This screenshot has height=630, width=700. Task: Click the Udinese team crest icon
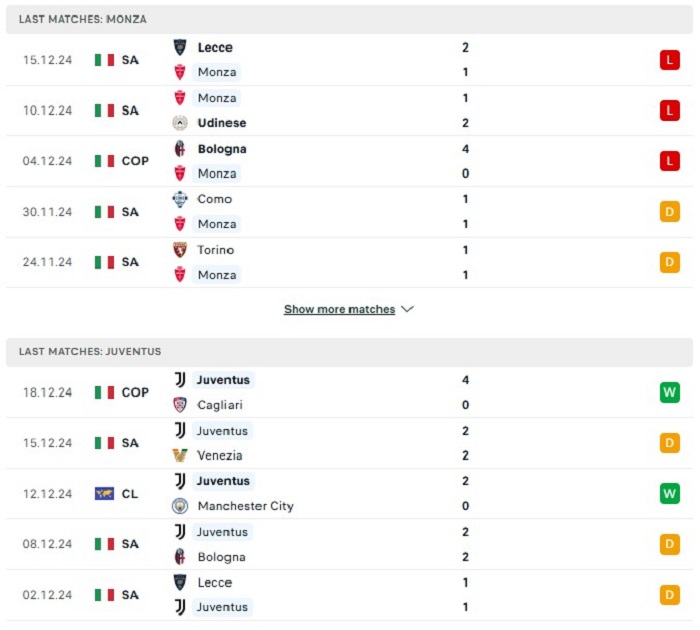180,123
